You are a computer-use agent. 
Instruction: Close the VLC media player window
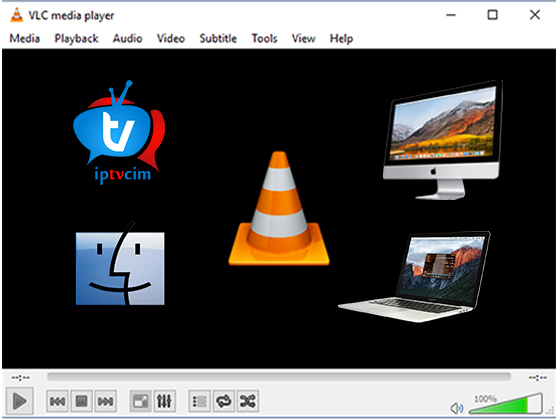(535, 15)
